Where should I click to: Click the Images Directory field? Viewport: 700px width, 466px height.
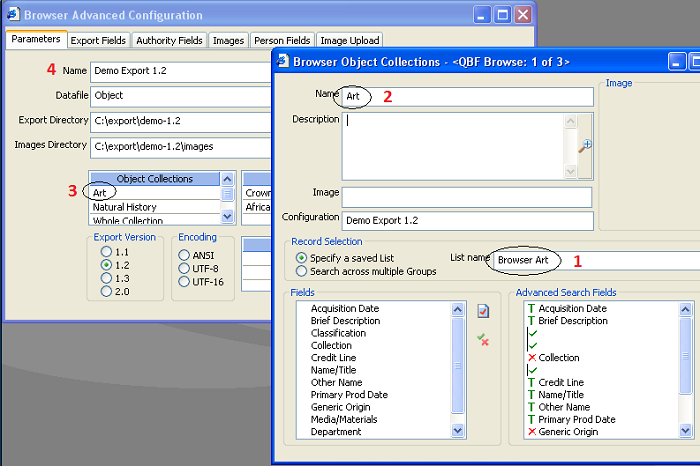[x=181, y=147]
